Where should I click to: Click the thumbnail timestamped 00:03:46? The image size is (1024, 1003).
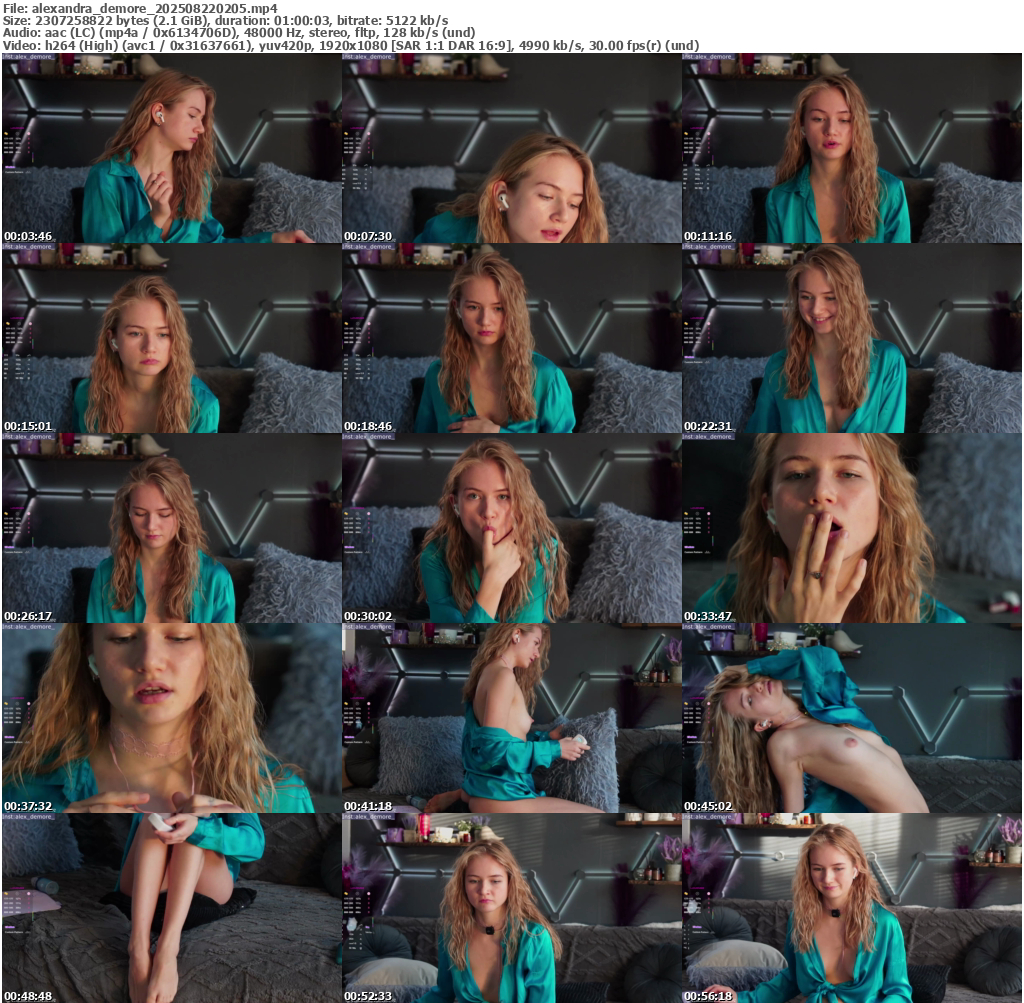[171, 148]
